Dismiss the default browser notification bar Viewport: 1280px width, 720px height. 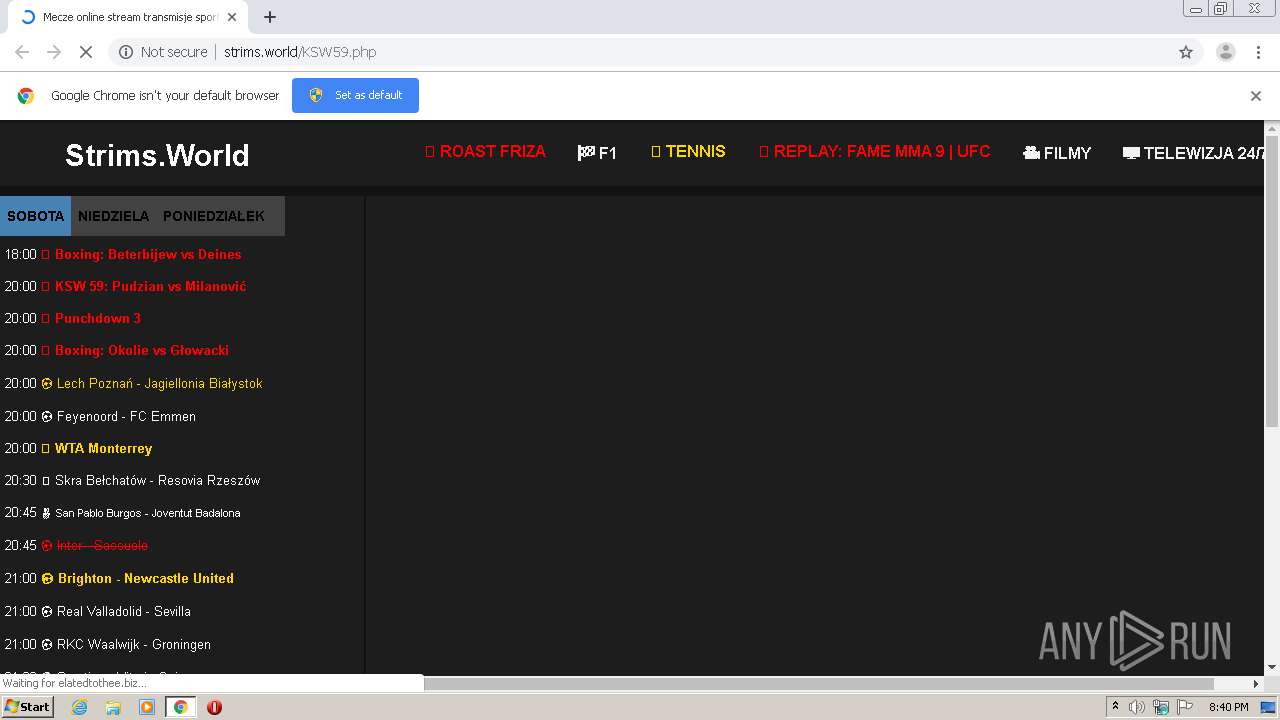(1256, 96)
